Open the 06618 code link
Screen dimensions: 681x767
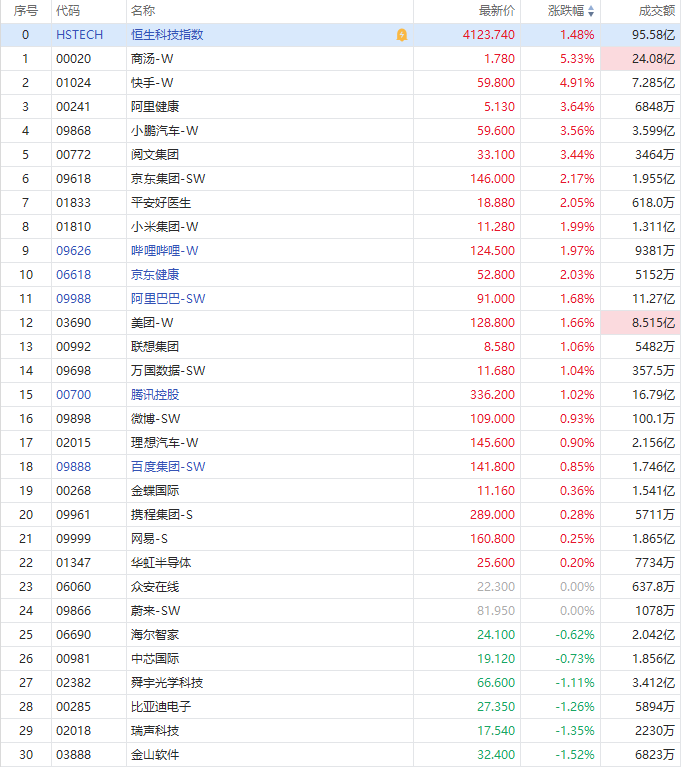click(x=73, y=274)
